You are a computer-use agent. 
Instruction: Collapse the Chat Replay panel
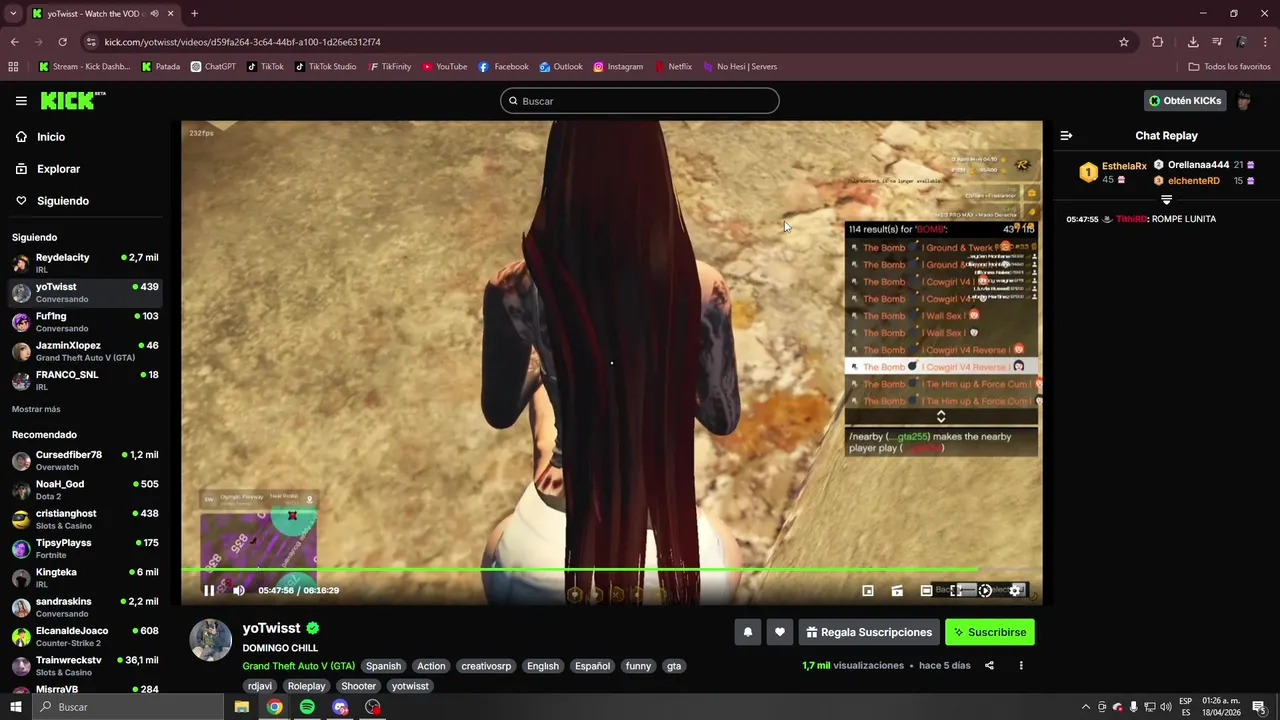1066,136
